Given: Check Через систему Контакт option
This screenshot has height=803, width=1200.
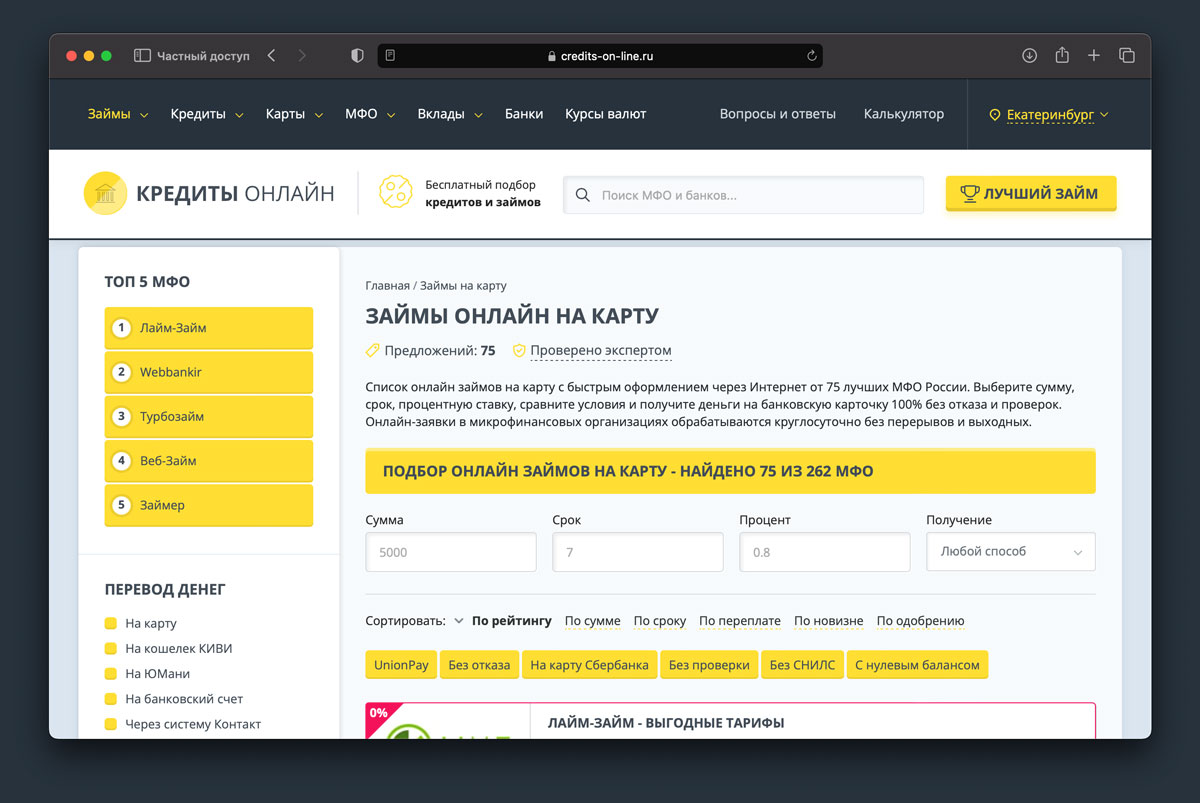Looking at the screenshot, I should [x=111, y=724].
